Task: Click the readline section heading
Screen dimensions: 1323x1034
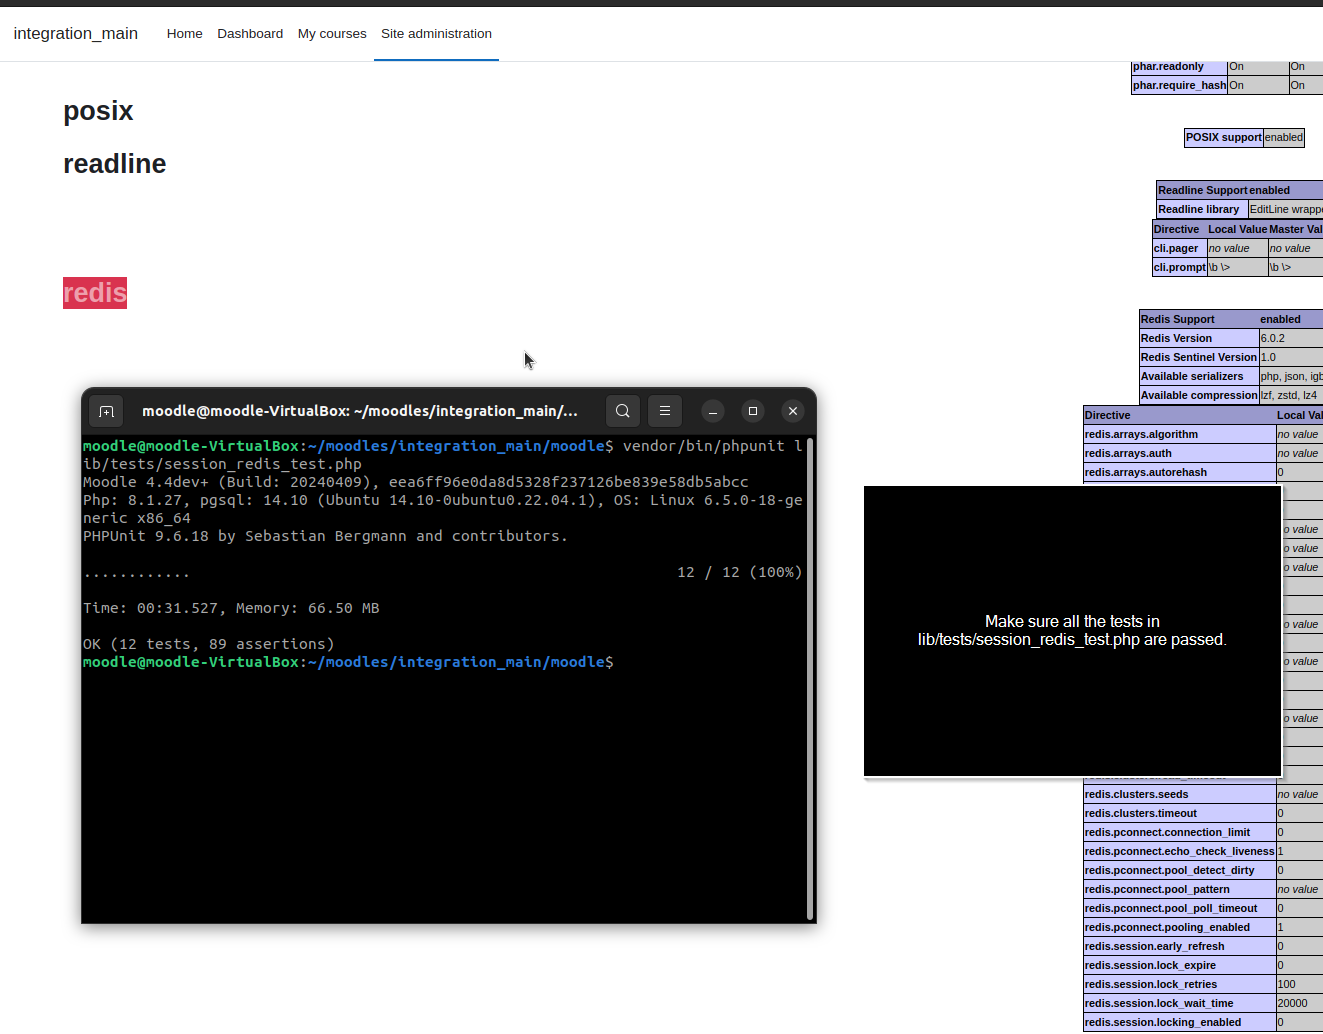Action: tap(115, 164)
